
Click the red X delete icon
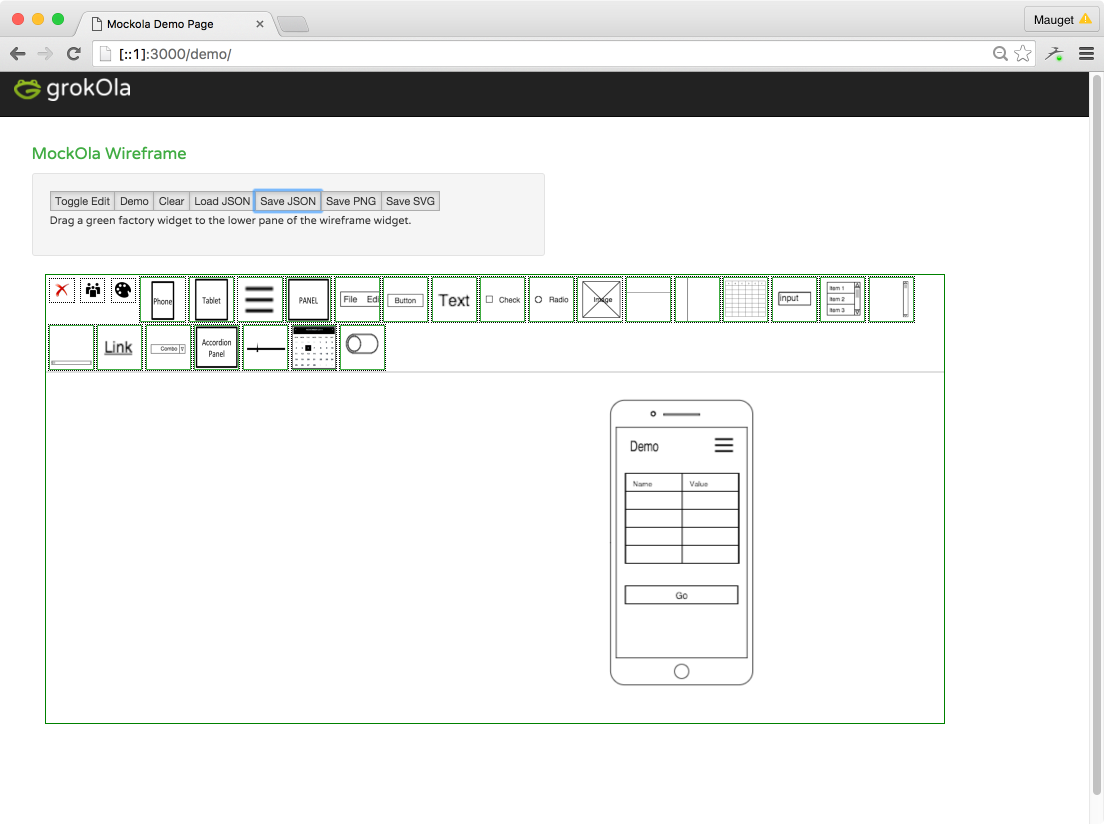(62, 290)
